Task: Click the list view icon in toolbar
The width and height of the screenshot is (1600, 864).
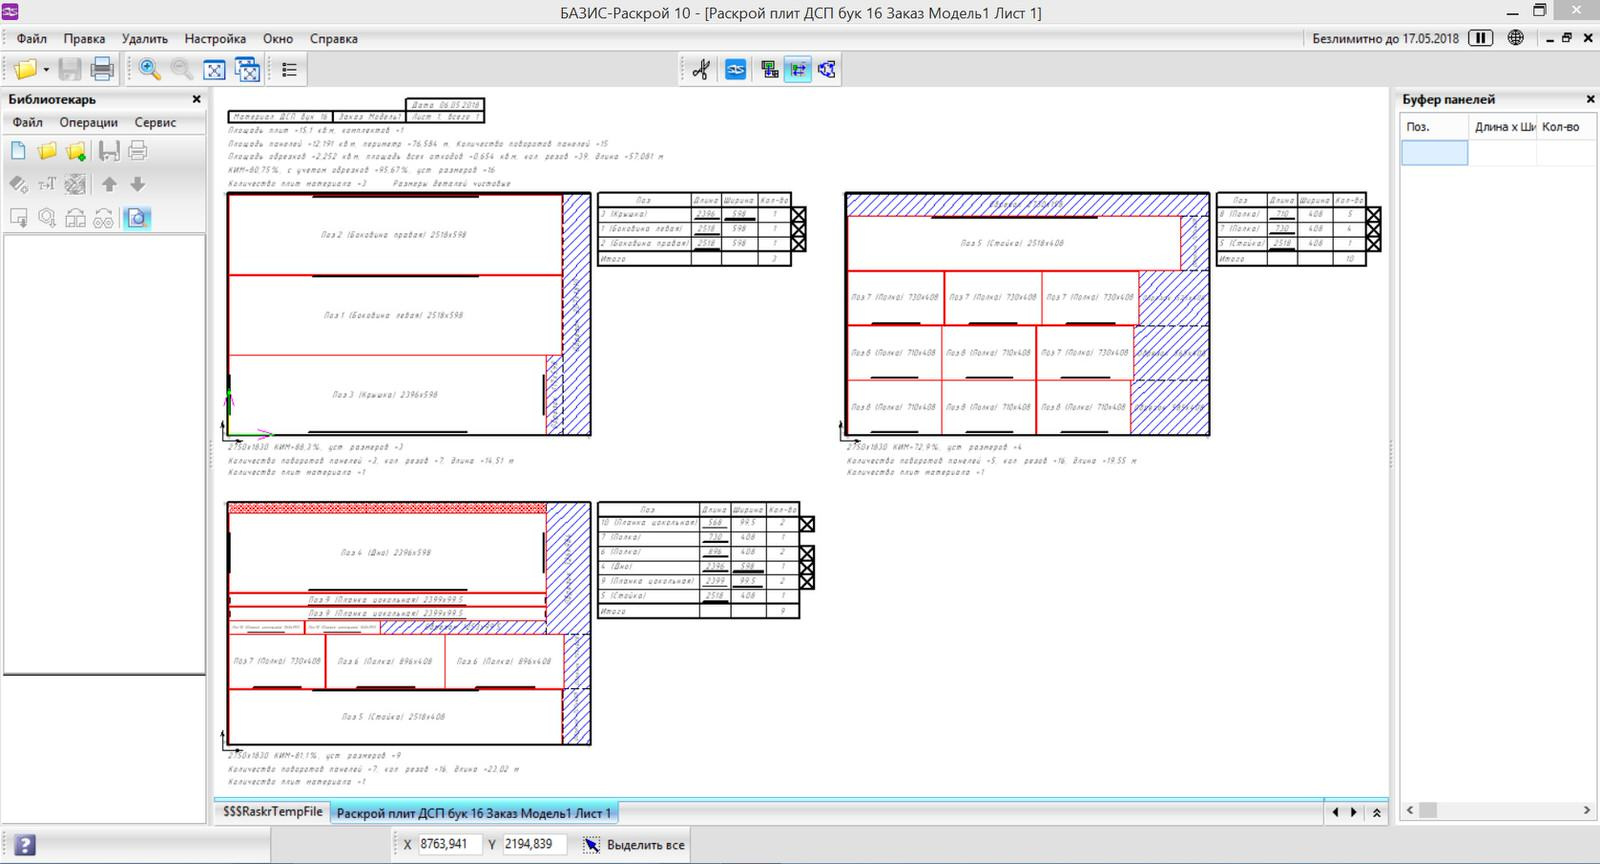Action: pos(290,69)
